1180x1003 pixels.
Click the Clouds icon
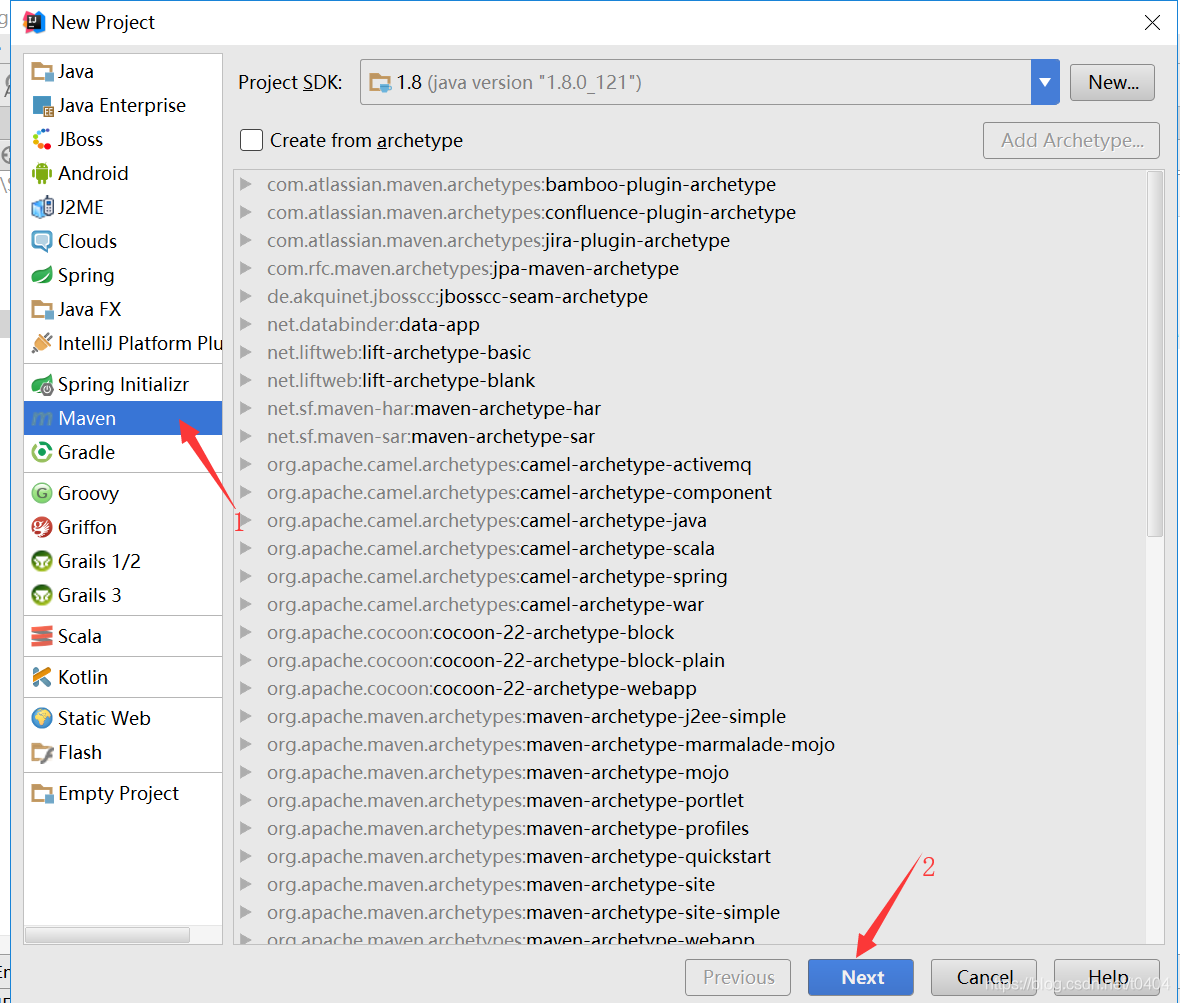pyautogui.click(x=42, y=242)
